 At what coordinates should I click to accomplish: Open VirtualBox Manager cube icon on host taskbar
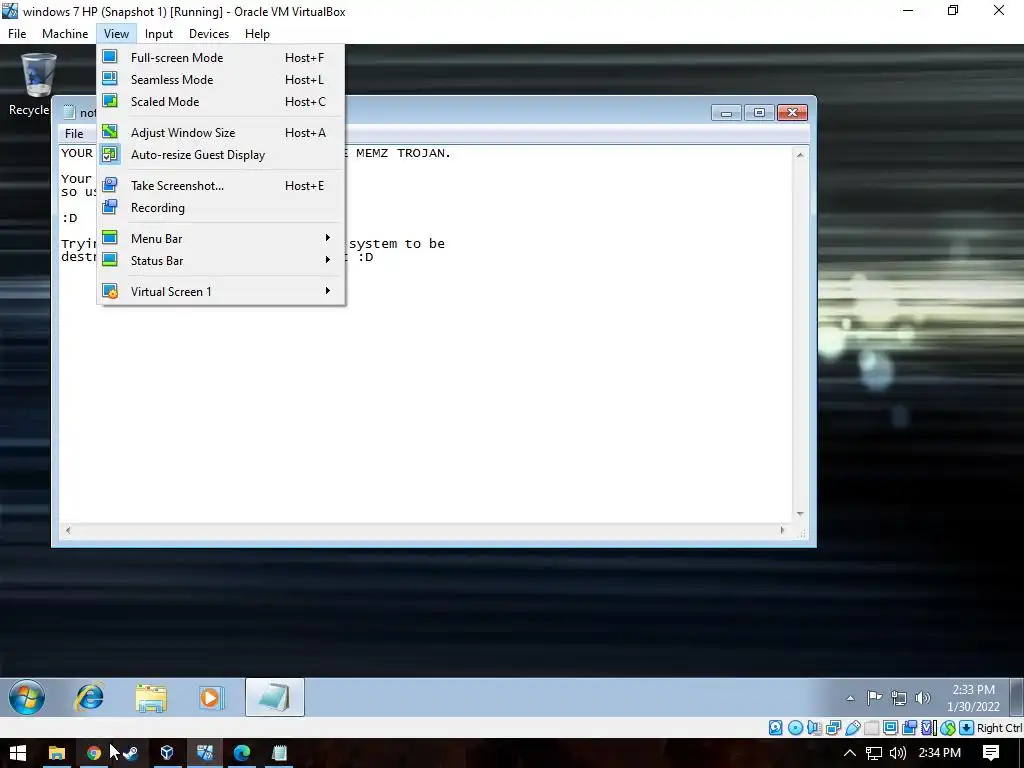pyautogui.click(x=167, y=753)
